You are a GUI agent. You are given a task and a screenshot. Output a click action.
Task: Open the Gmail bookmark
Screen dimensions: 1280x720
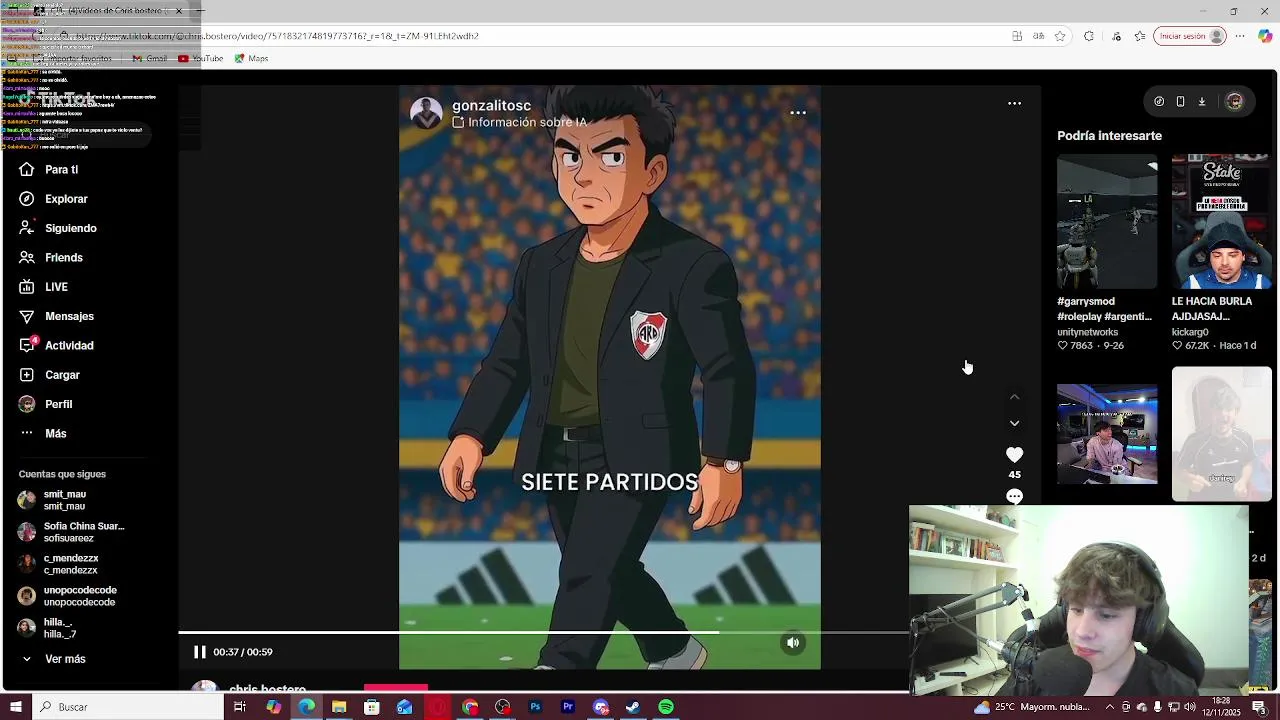[150, 58]
